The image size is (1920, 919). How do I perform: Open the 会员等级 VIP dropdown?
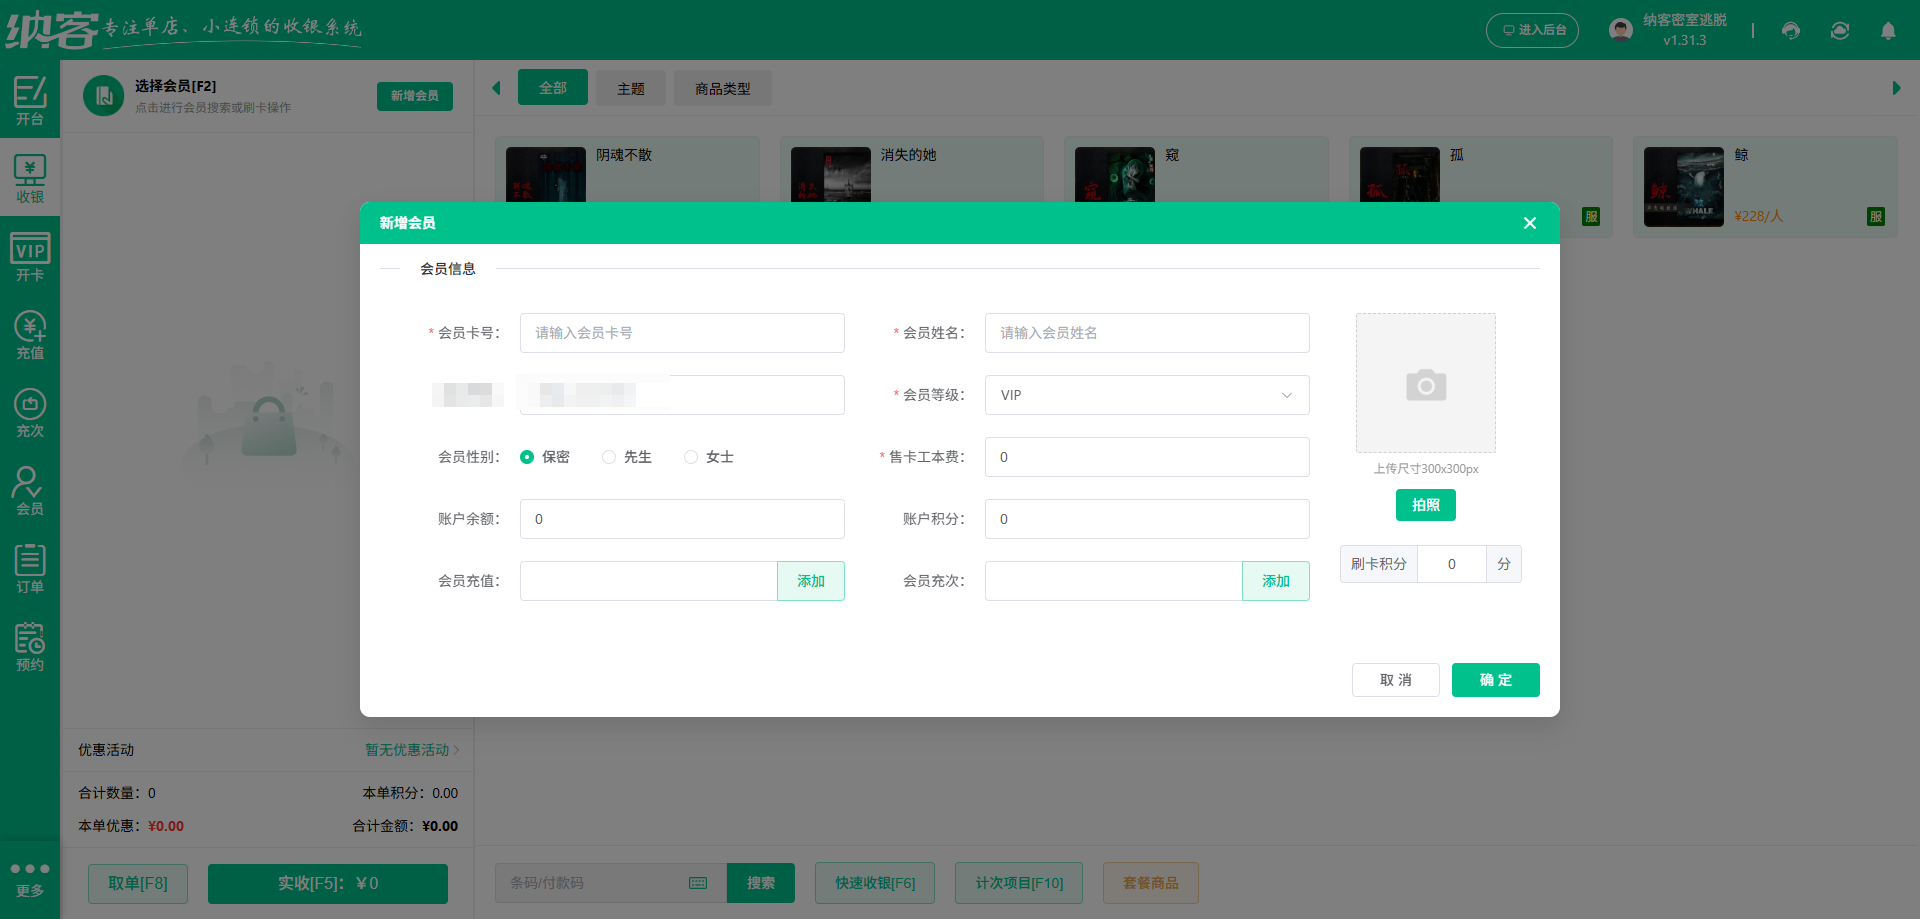1146,395
